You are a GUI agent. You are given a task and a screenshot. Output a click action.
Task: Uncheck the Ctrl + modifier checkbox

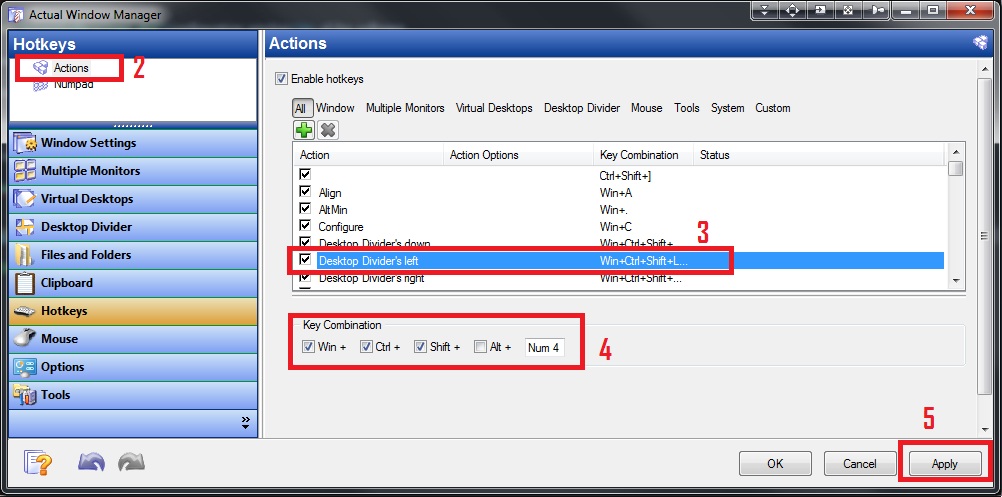pyautogui.click(x=366, y=347)
